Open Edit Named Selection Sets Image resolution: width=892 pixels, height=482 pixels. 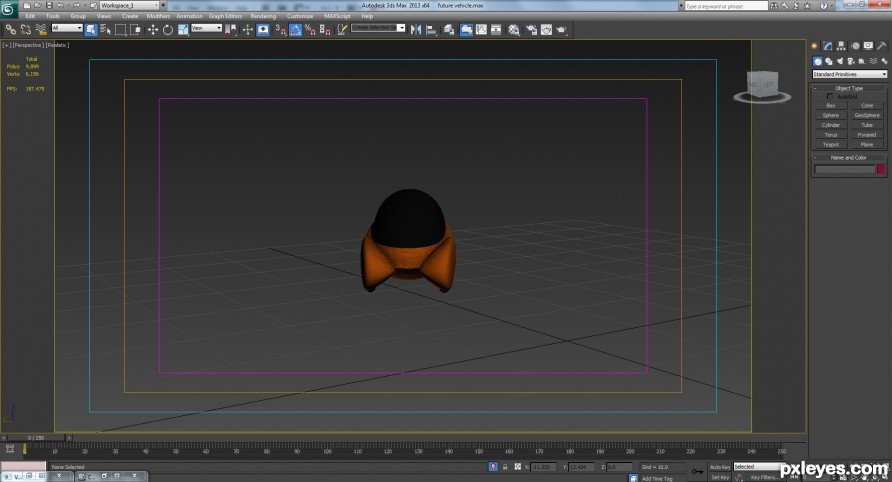[341, 30]
